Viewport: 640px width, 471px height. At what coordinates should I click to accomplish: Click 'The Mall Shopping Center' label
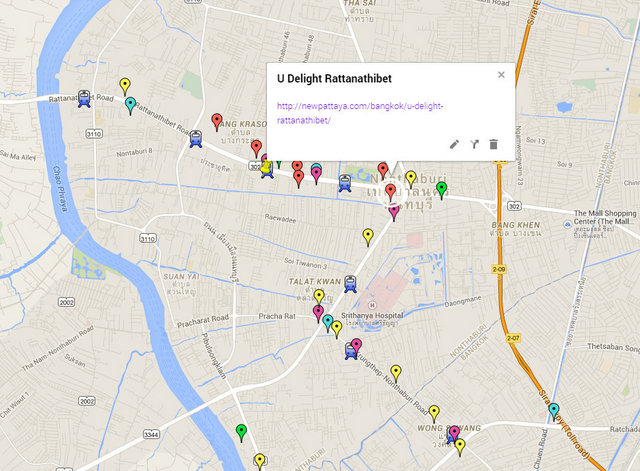(x=605, y=217)
